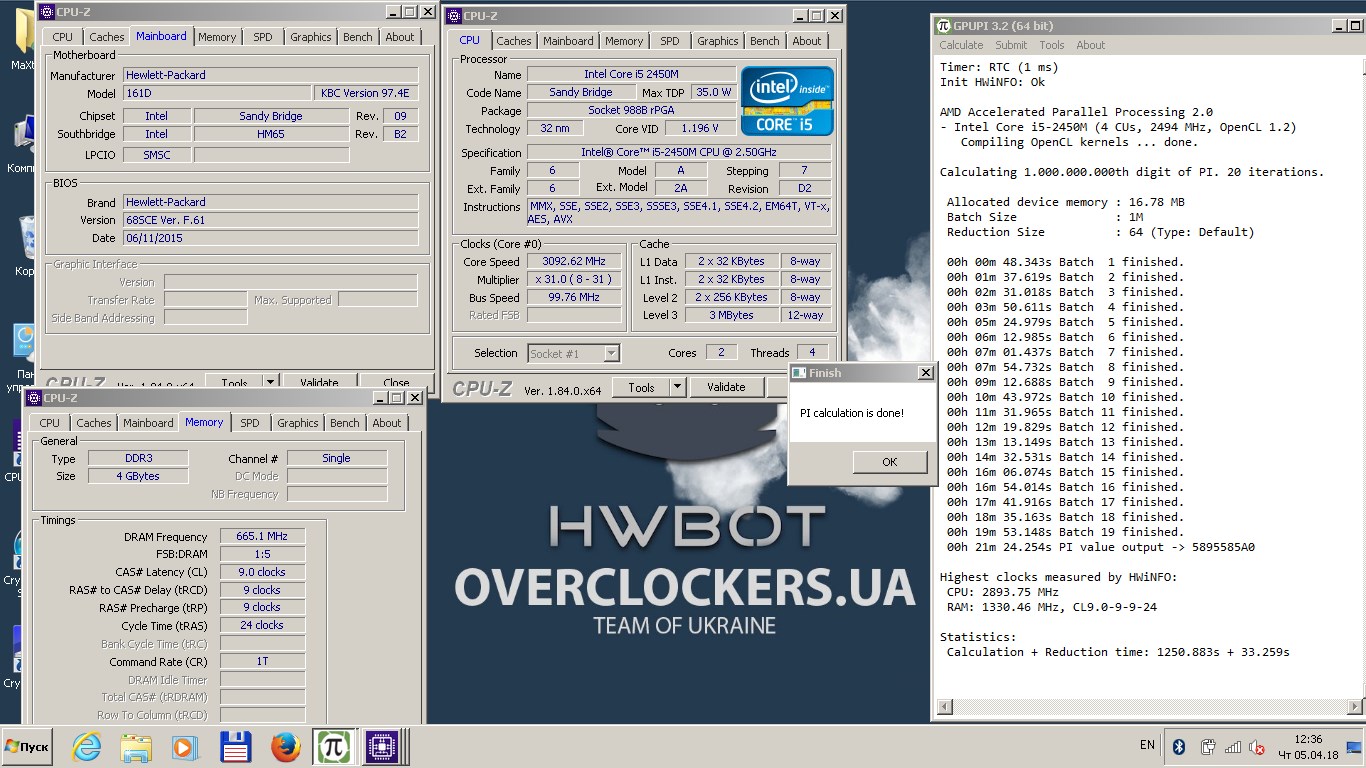Click the CPU-Z title icon of the Memory window
The width and height of the screenshot is (1366, 768).
34,398
